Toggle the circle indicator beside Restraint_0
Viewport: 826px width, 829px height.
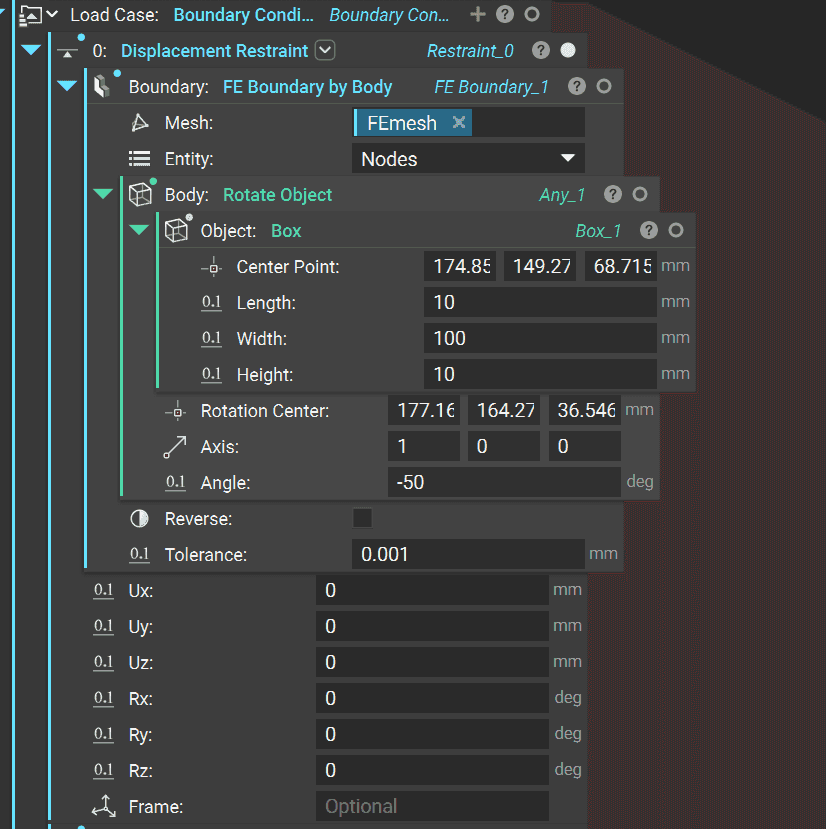568,51
